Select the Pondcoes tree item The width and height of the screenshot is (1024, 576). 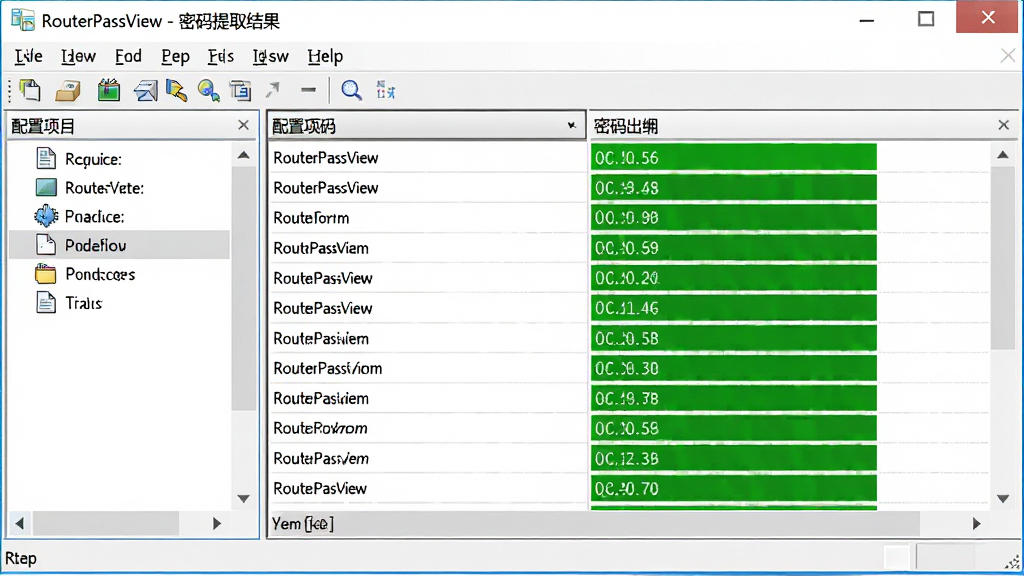click(100, 274)
